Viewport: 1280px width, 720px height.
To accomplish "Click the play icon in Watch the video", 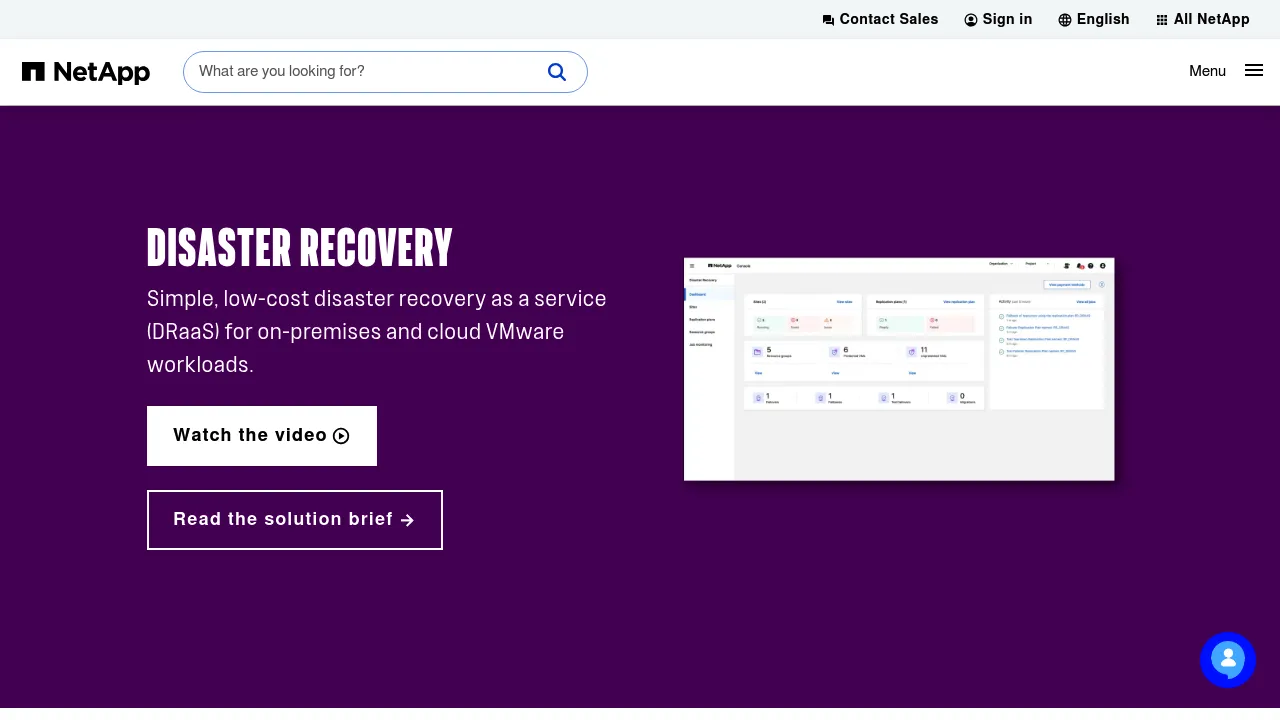I will (341, 436).
